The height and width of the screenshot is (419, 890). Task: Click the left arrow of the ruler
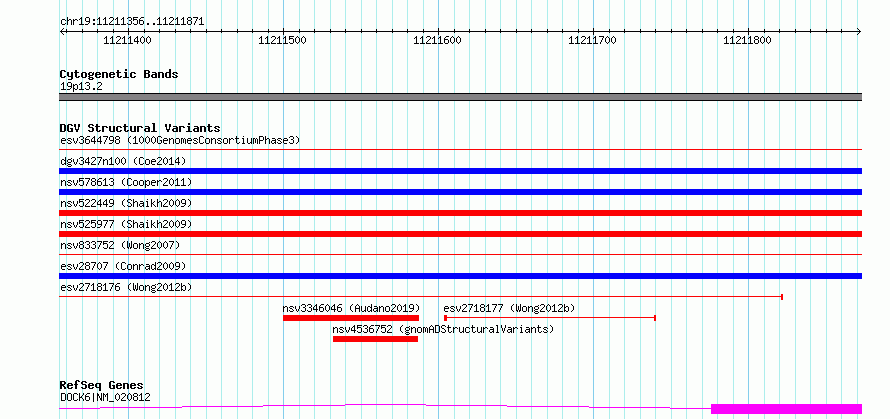pos(62,32)
